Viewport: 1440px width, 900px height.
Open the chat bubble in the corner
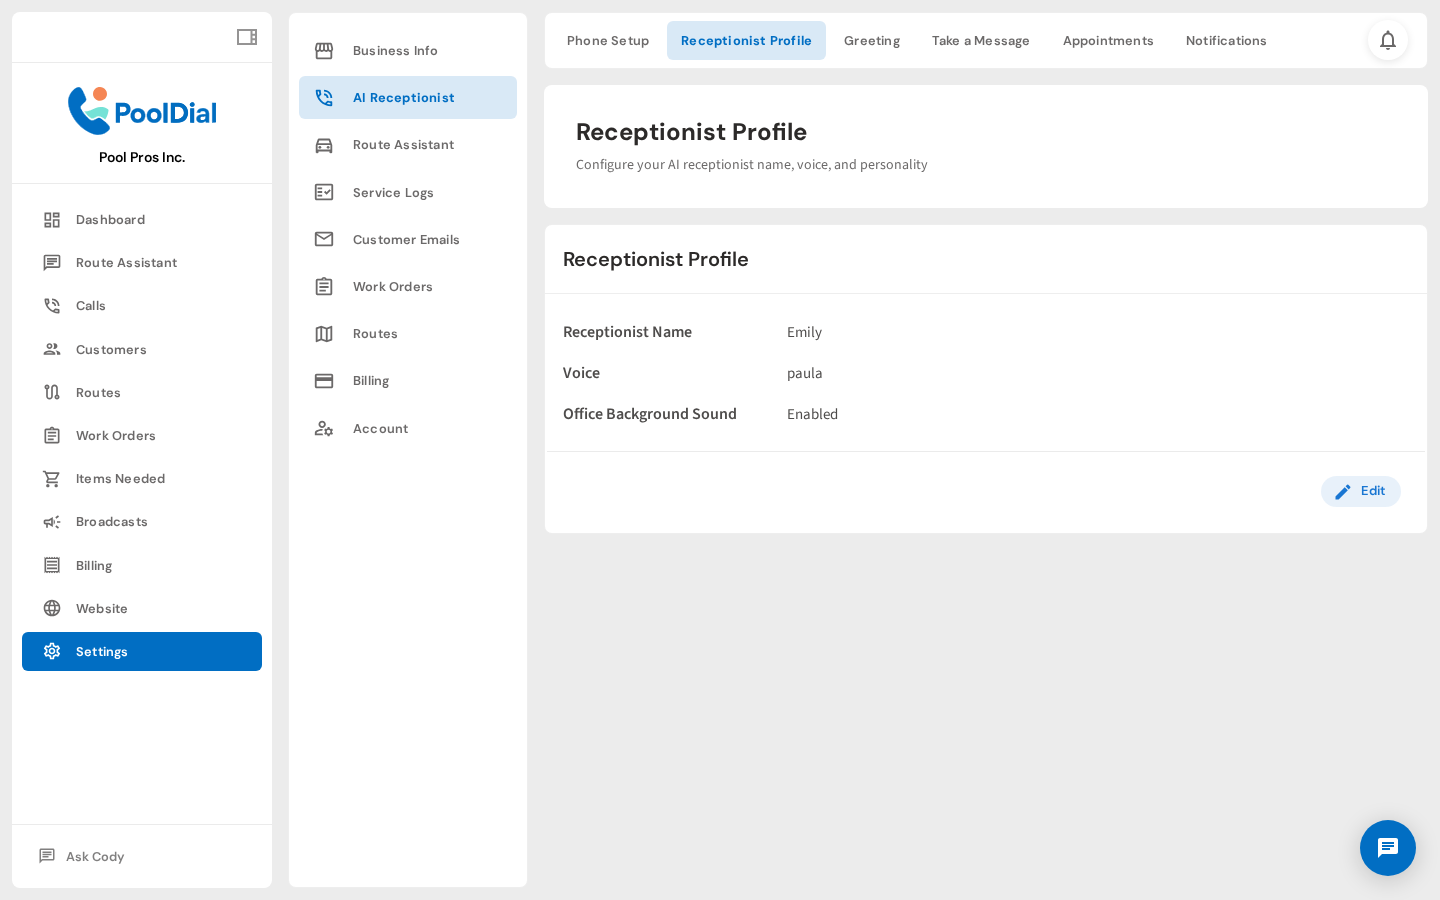[1388, 848]
